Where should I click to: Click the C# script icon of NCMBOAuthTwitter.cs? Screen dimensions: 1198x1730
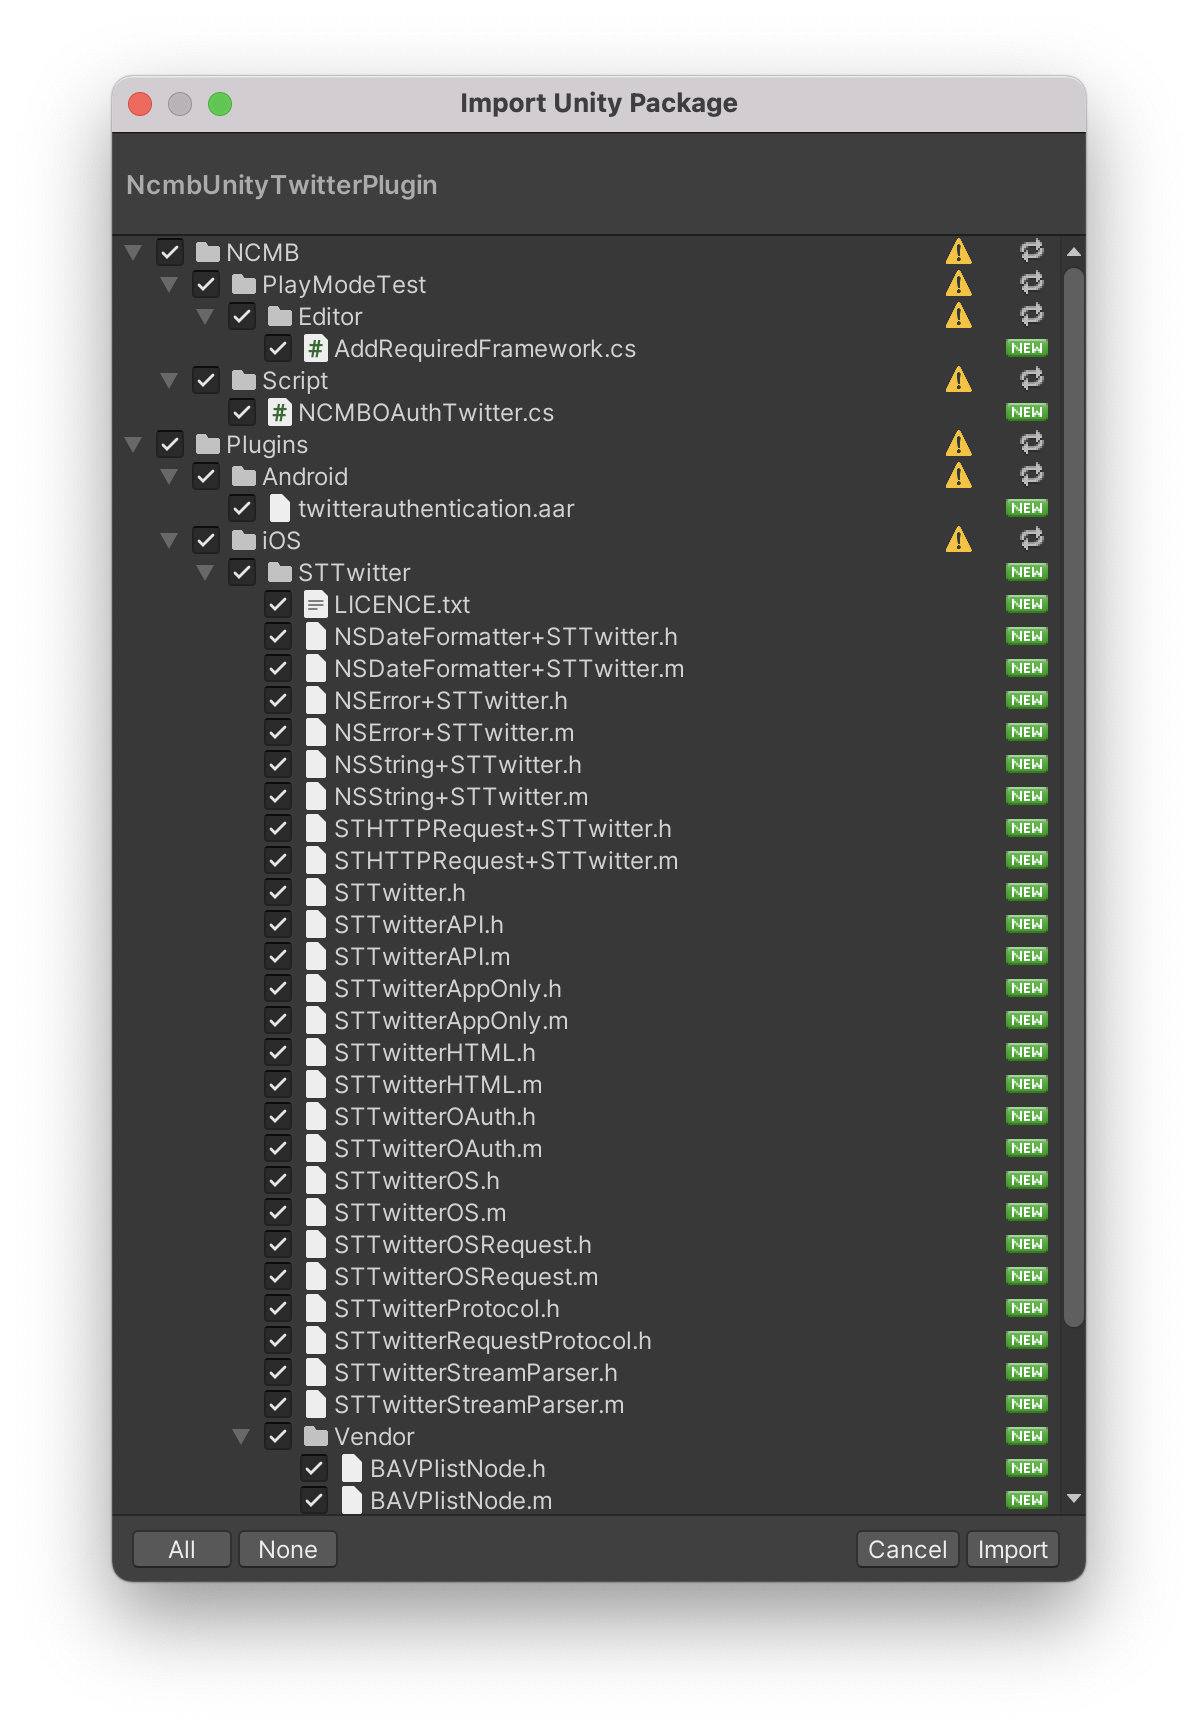(279, 412)
